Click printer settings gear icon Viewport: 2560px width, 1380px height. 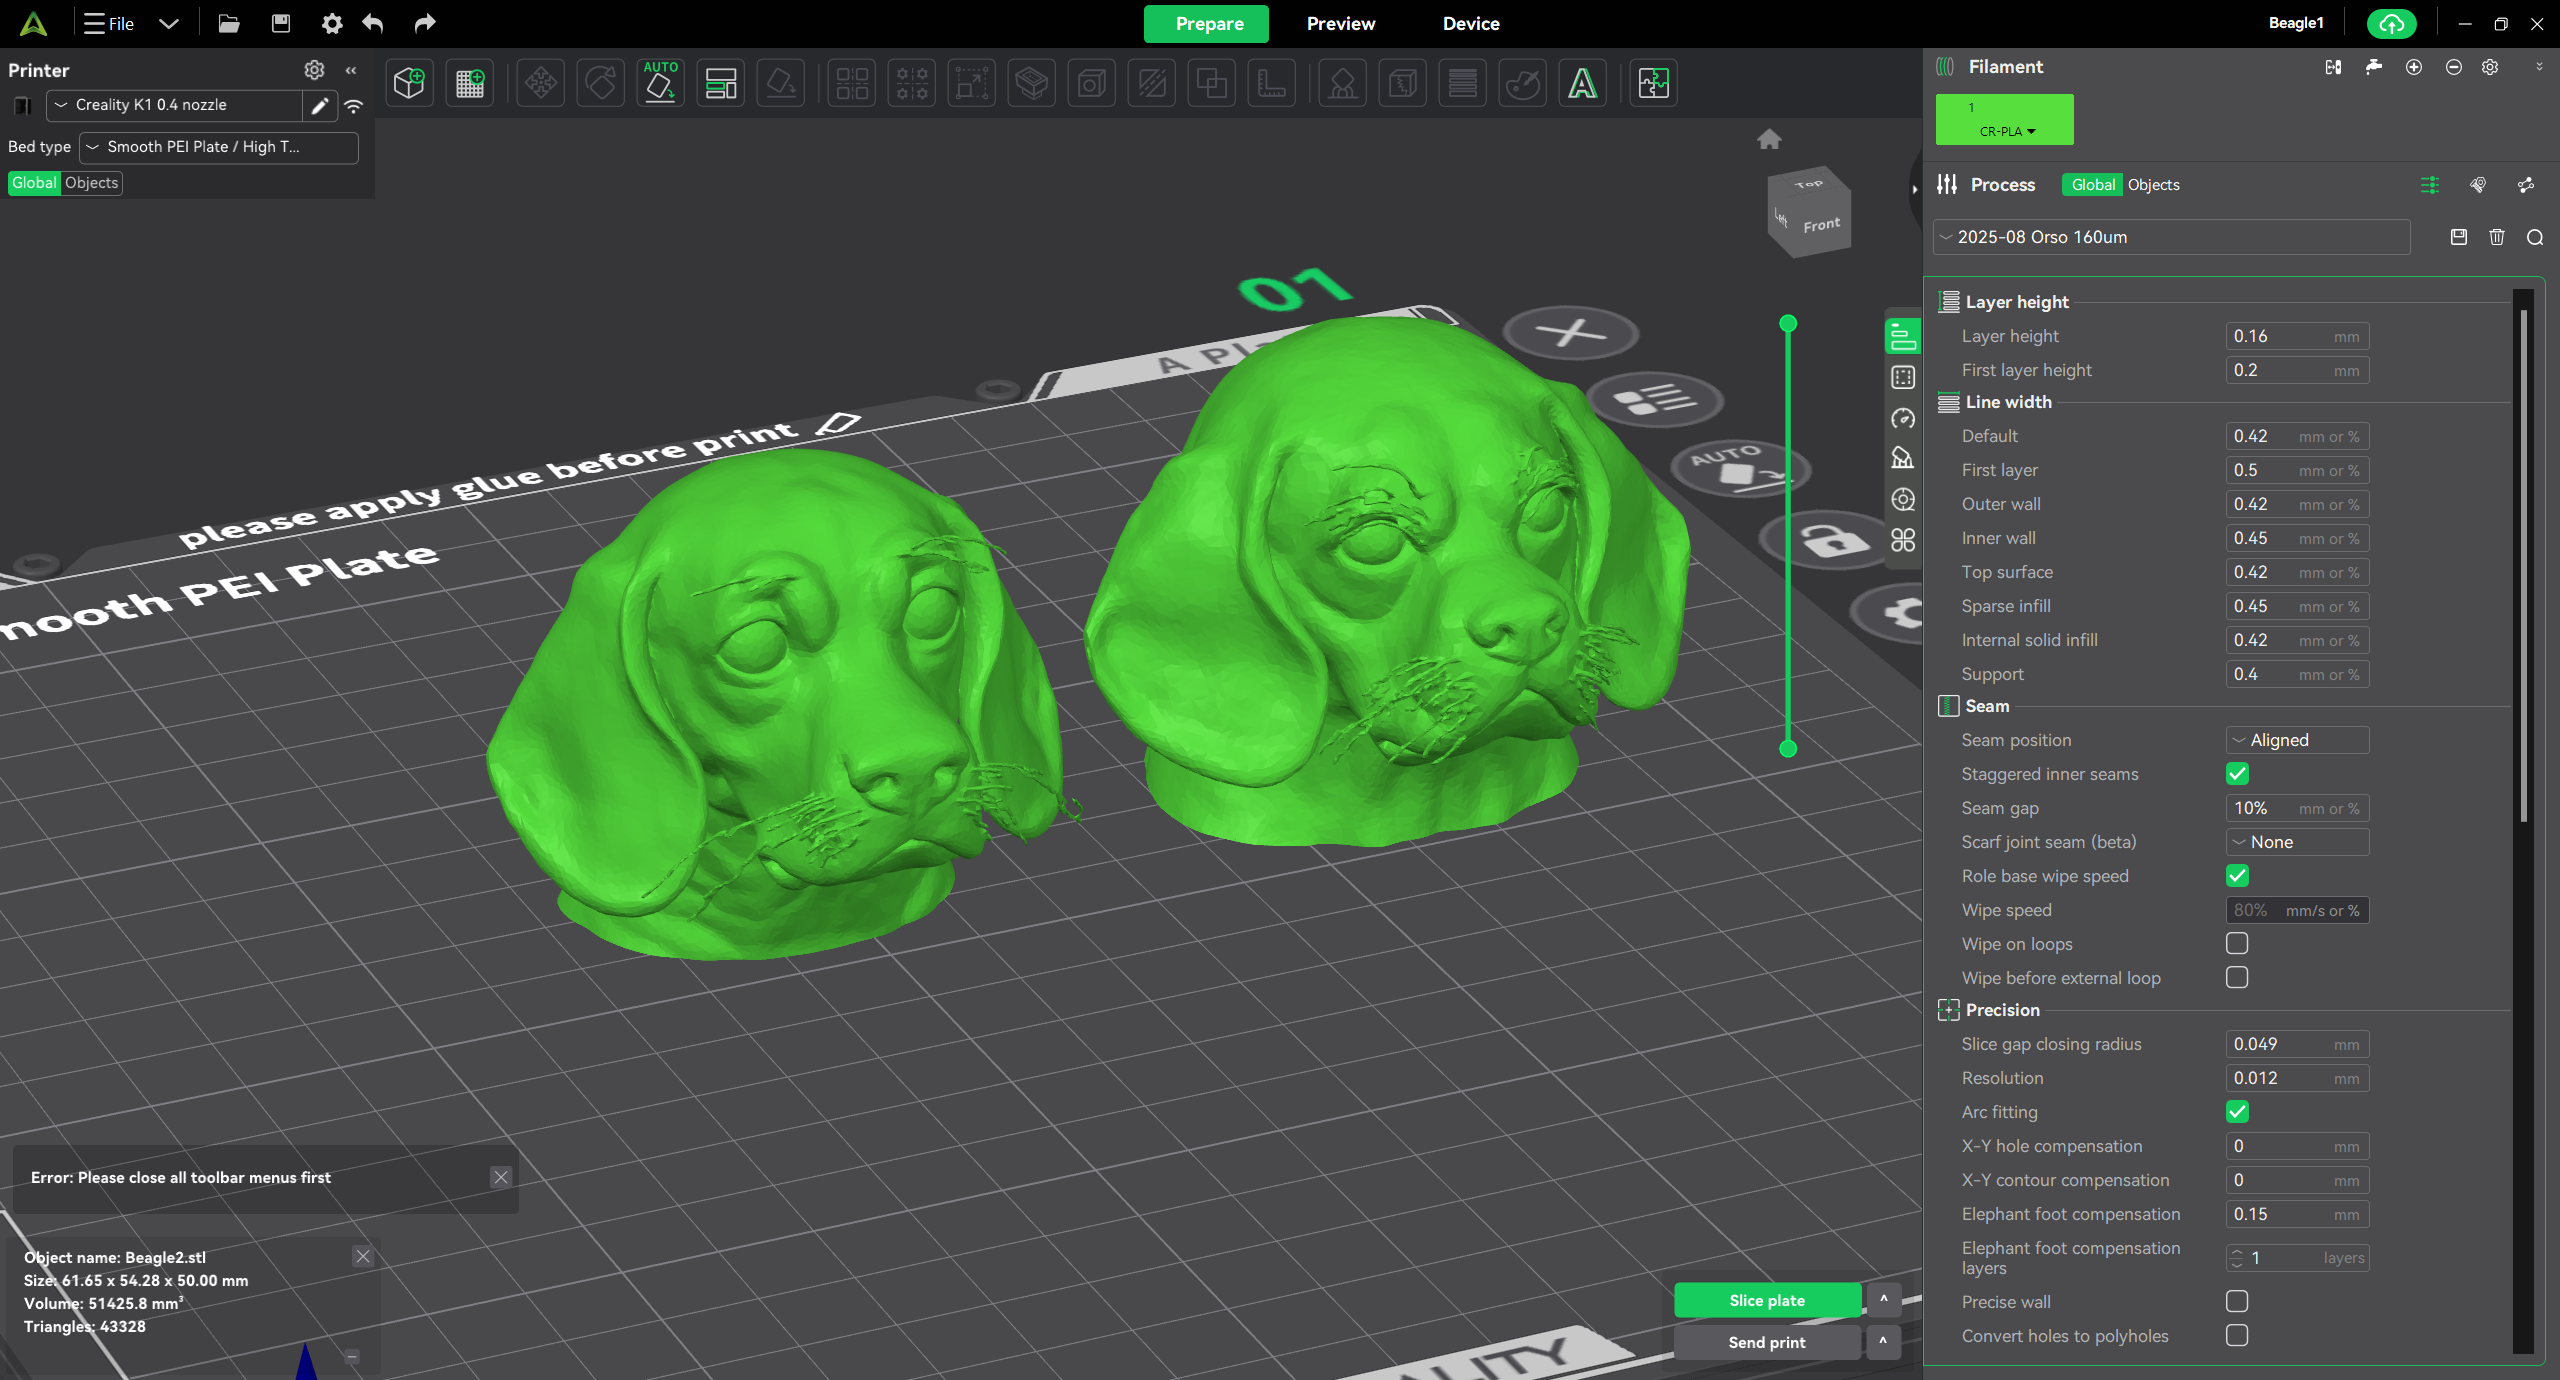point(314,69)
